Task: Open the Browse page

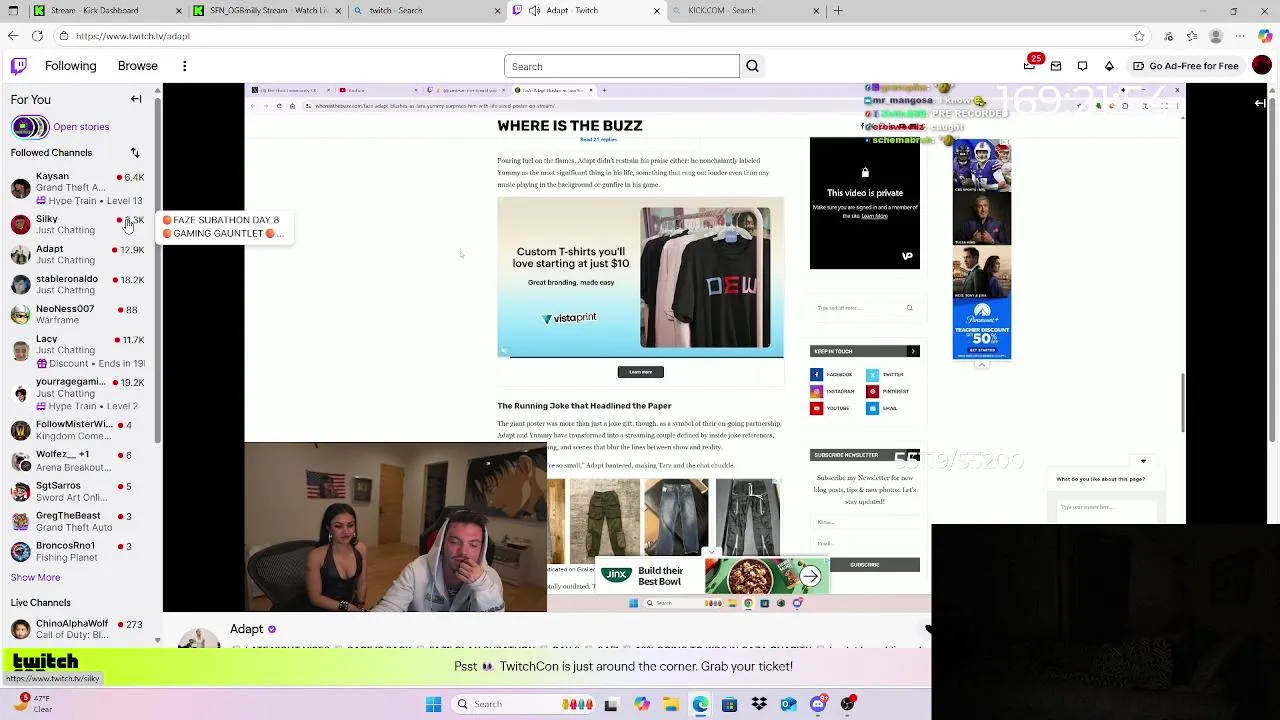Action: click(x=137, y=66)
